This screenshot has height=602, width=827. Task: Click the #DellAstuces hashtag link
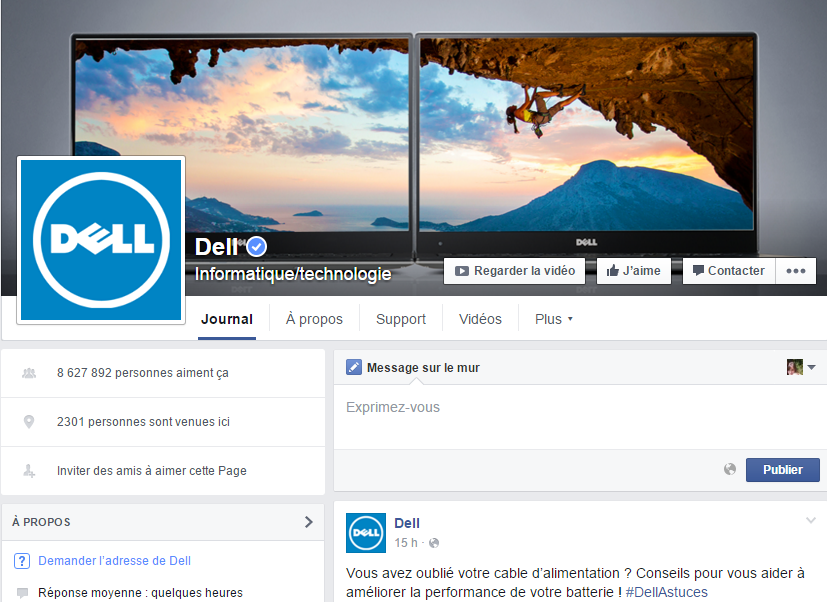(666, 592)
